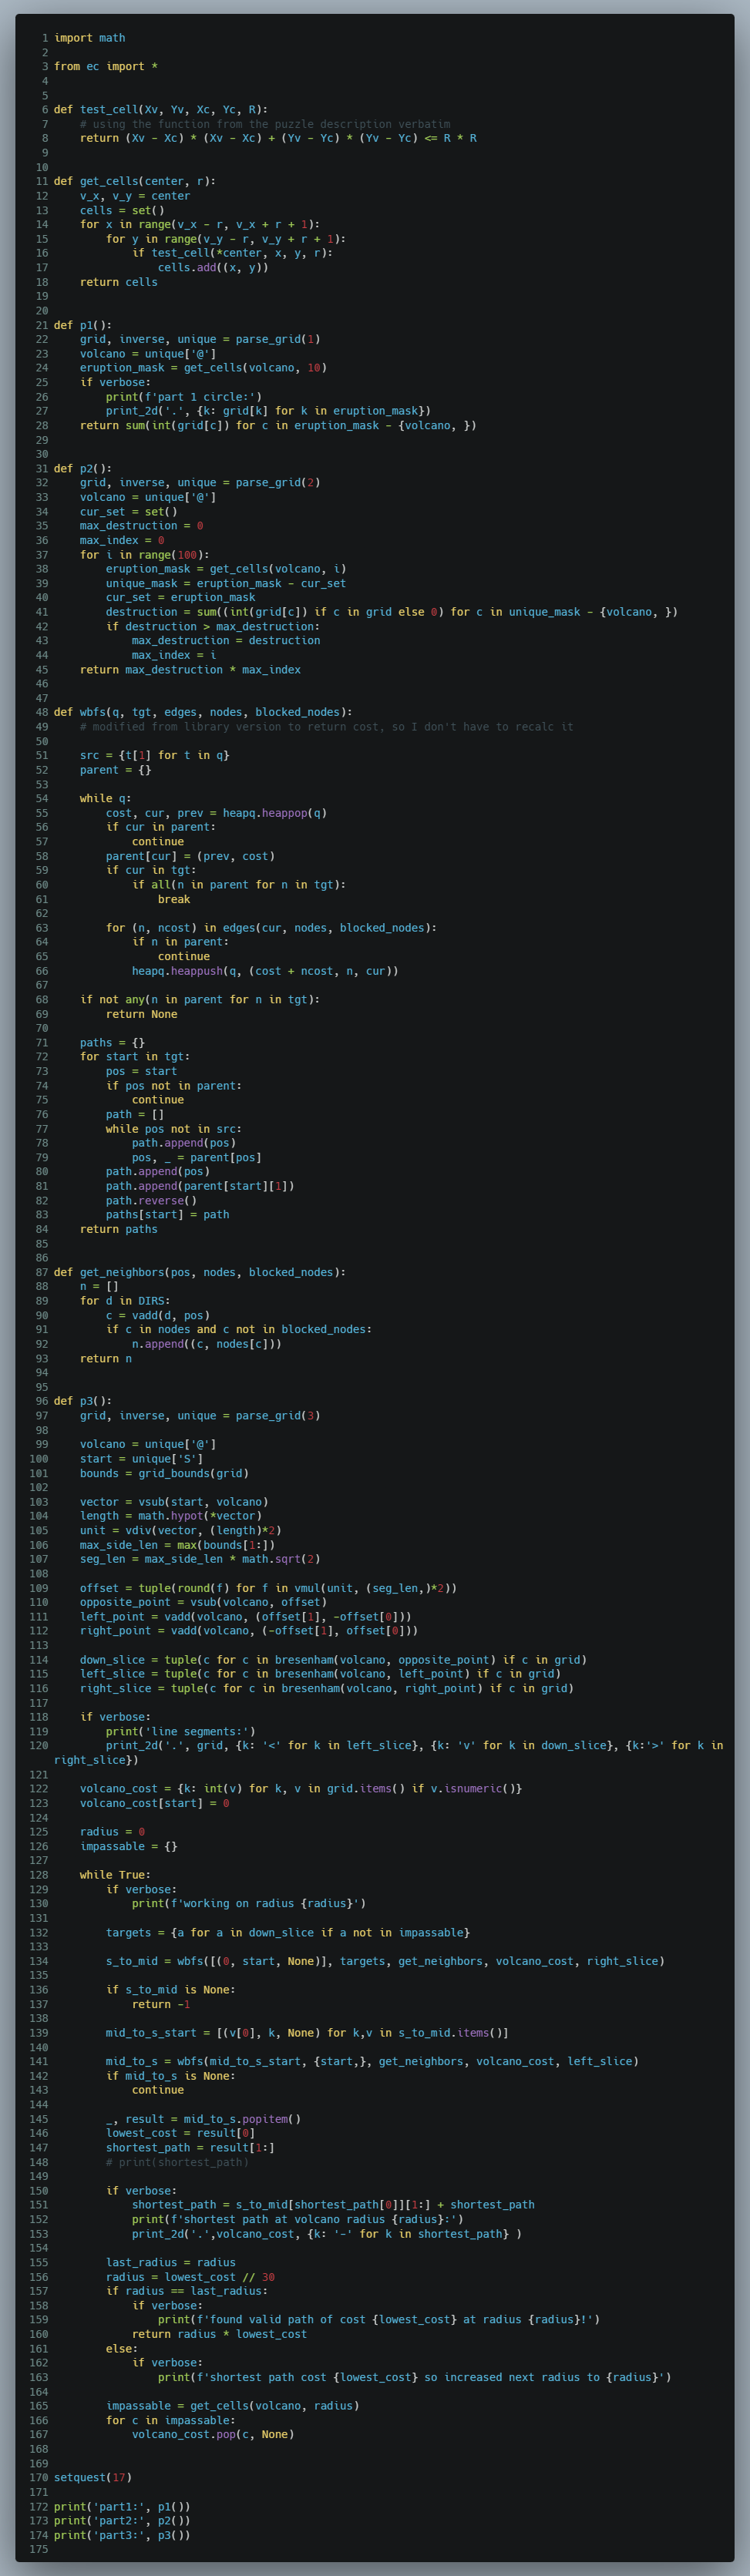
Task: Click the "print('part3:', p3())" line
Action: click(x=122, y=2535)
